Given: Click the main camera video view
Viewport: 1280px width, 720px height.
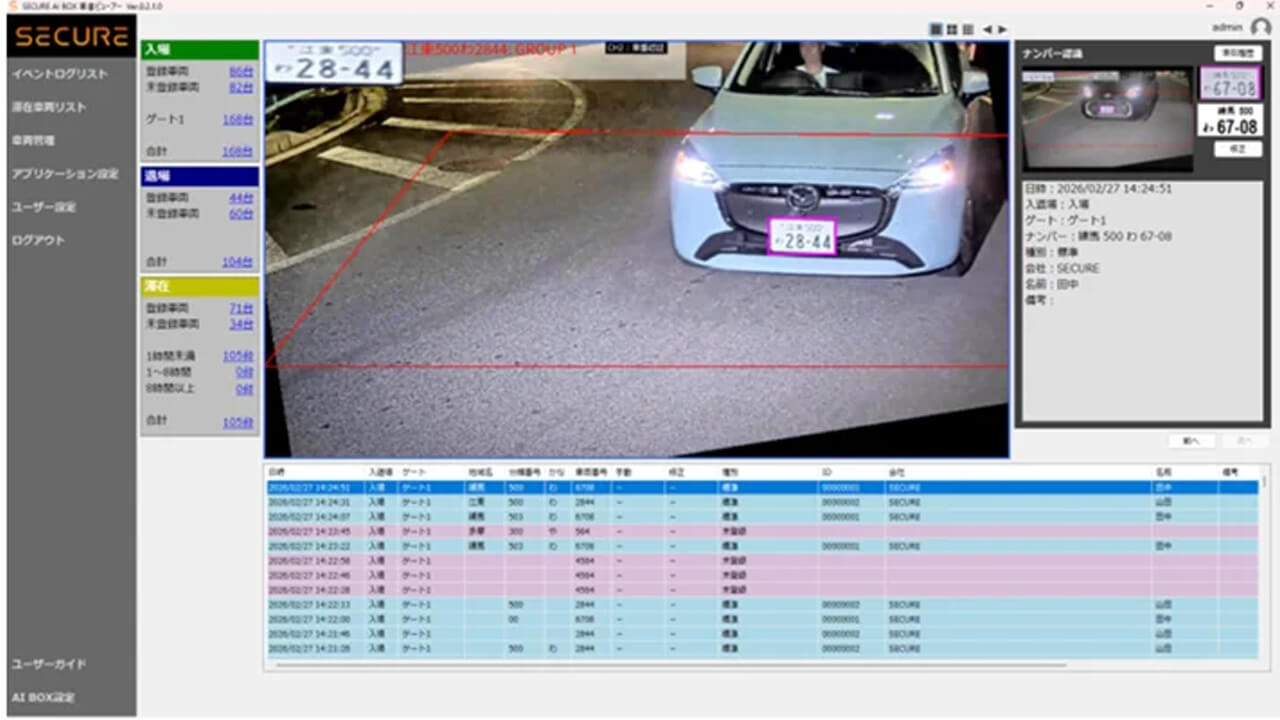Looking at the screenshot, I should pyautogui.click(x=636, y=249).
